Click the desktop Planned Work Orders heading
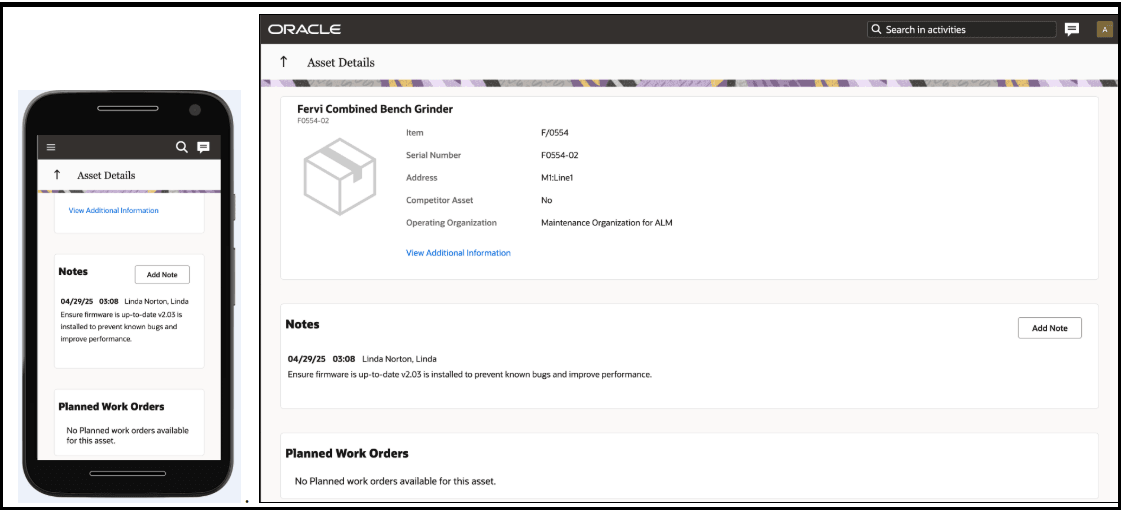This screenshot has height=510, width=1121. tap(347, 453)
